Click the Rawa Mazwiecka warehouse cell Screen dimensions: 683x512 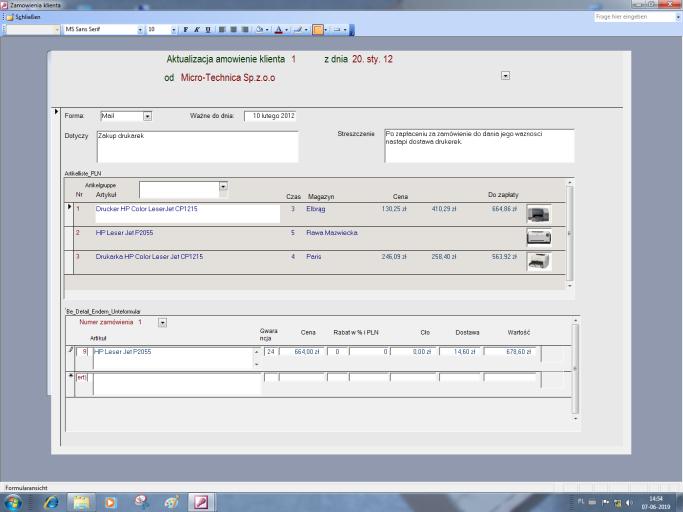click(x=331, y=233)
